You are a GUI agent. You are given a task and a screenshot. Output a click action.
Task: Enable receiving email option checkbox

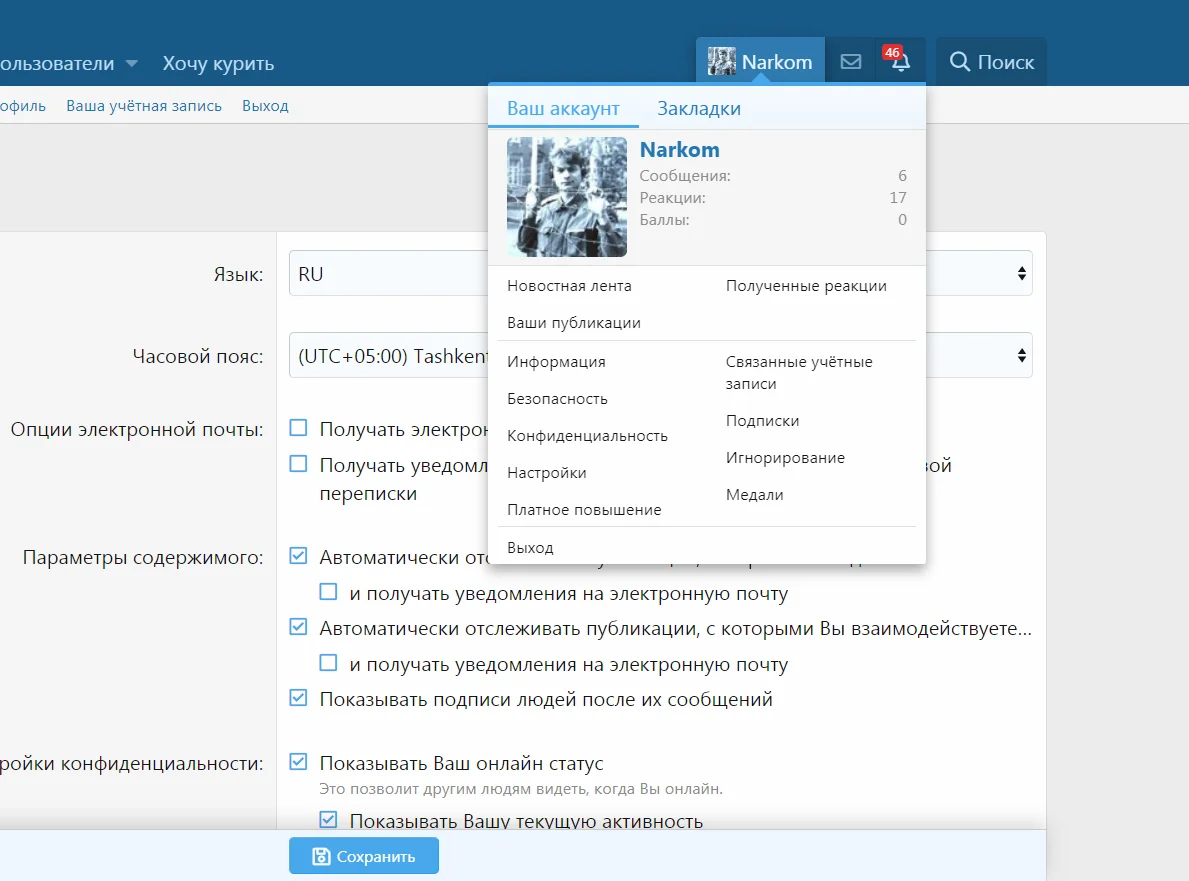298,429
